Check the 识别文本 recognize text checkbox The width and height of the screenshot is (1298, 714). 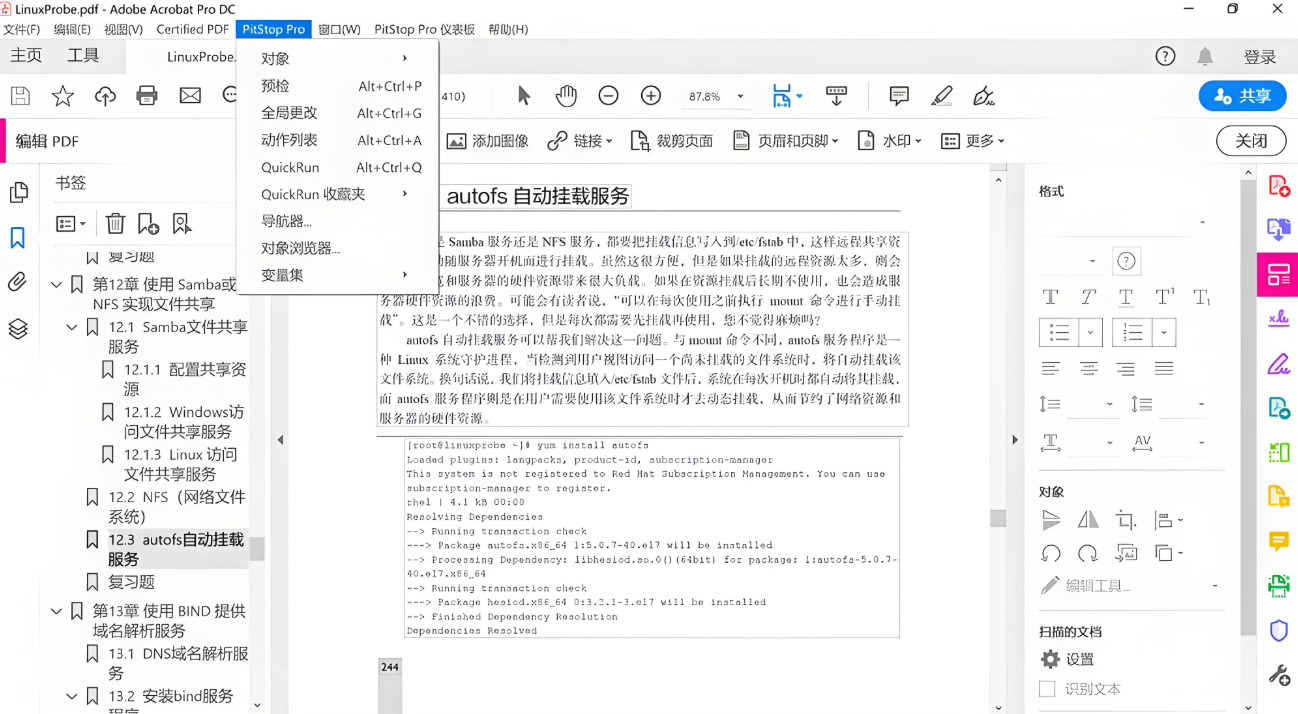pos(1047,688)
